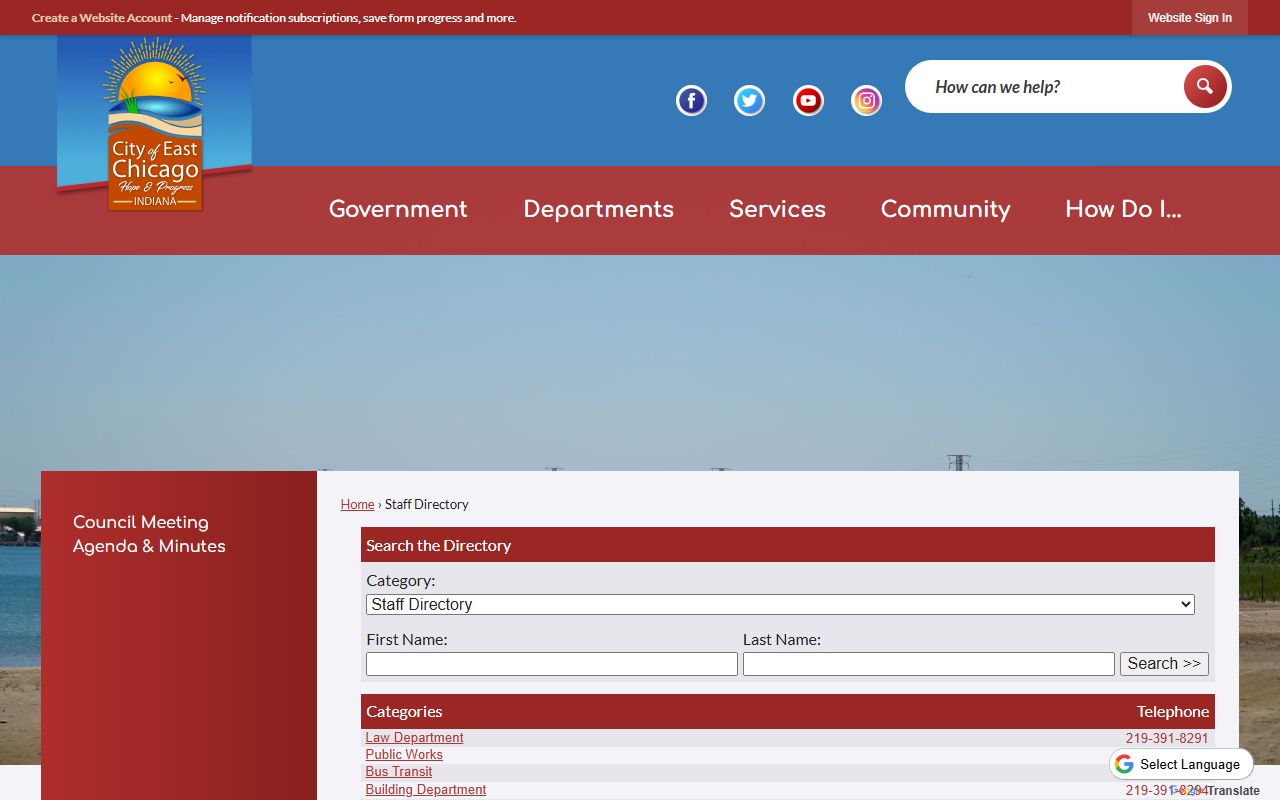This screenshot has width=1280, height=800.
Task: Click into the Last Name field
Action: coord(929,664)
